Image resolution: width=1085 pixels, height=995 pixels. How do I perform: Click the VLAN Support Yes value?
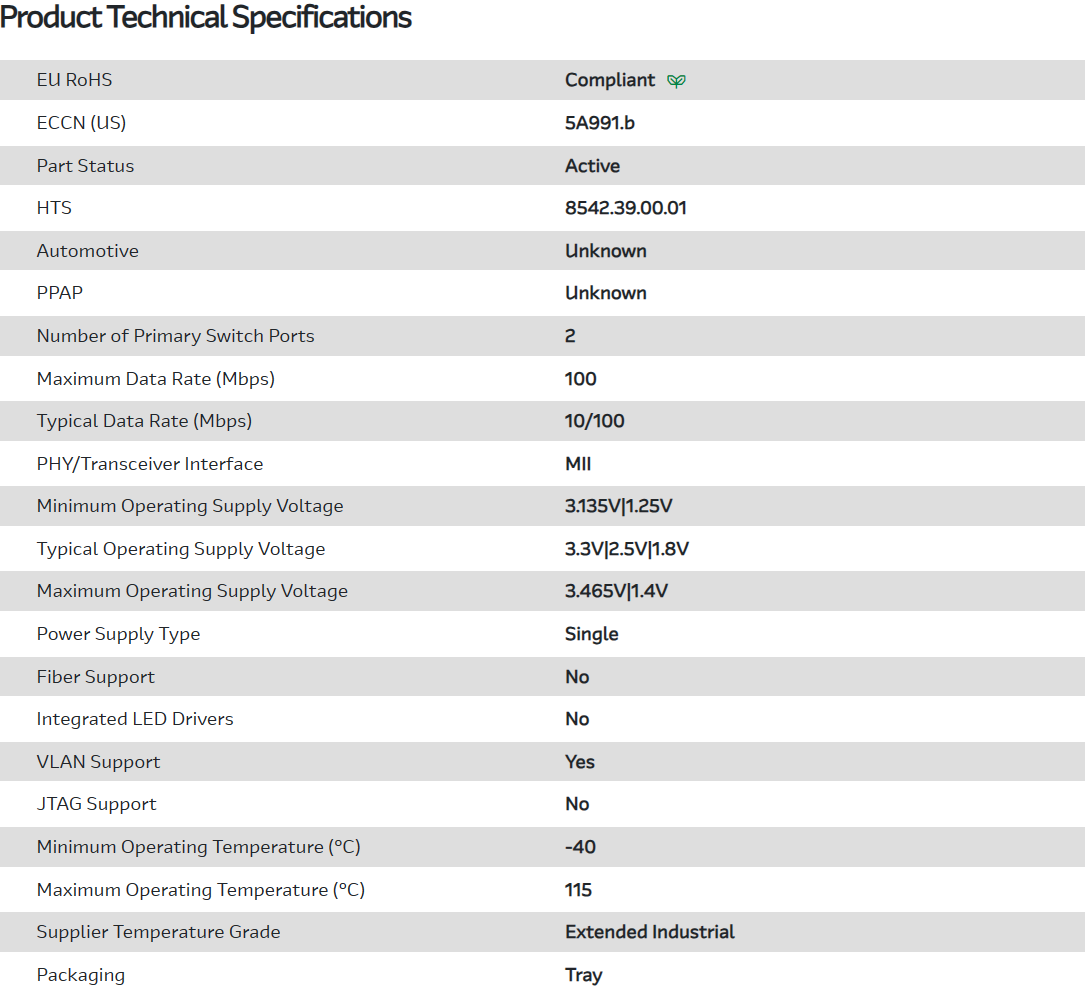click(x=579, y=762)
